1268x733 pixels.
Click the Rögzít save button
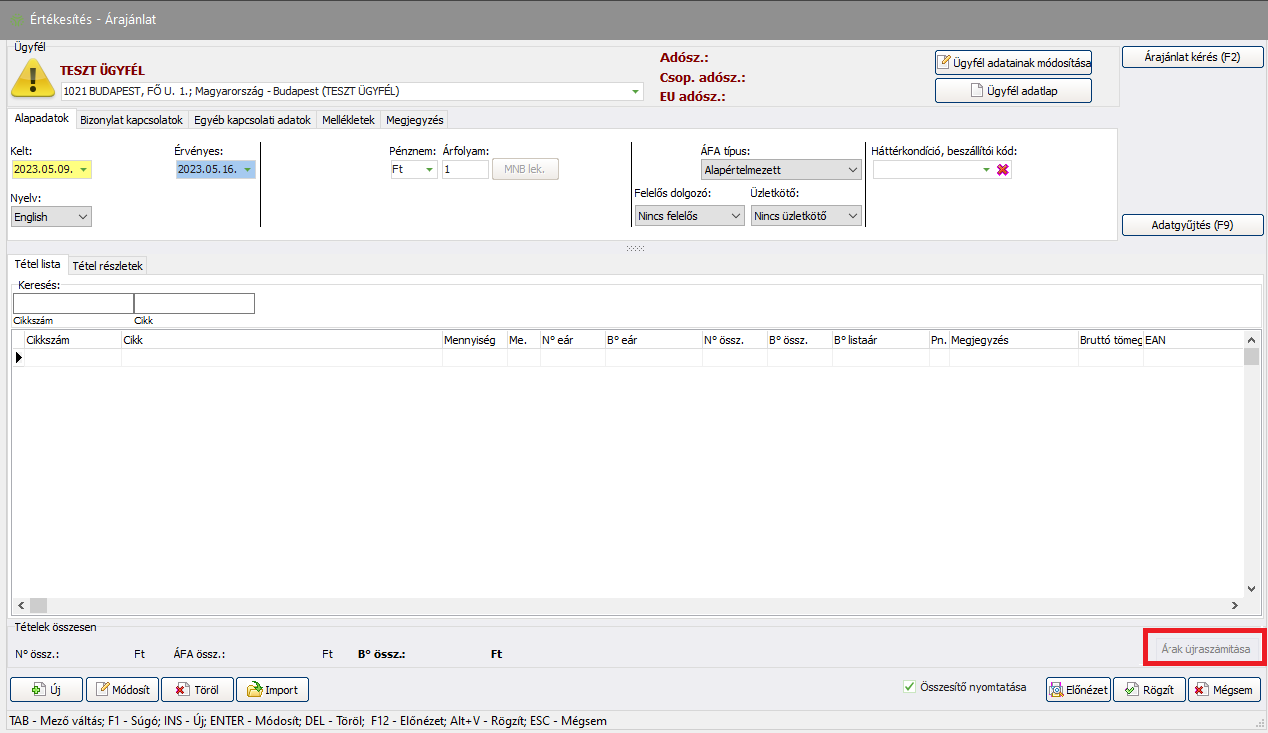tap(1150, 690)
